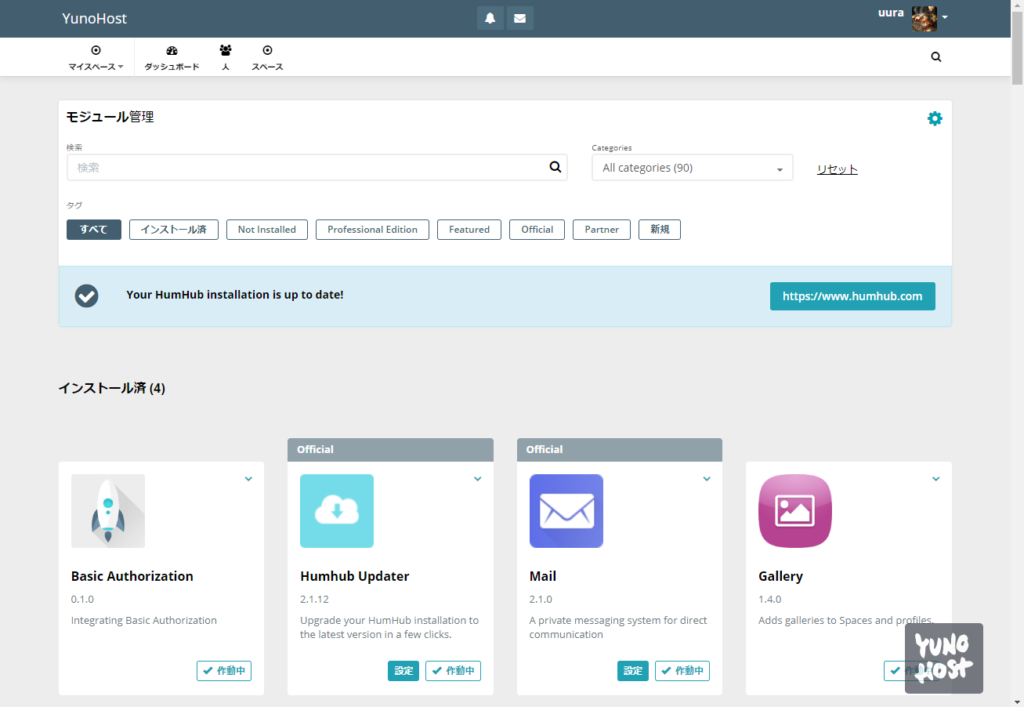This screenshot has height=707, width=1024.
Task: Expand Humhub Updater card options chevron
Action: tap(478, 479)
